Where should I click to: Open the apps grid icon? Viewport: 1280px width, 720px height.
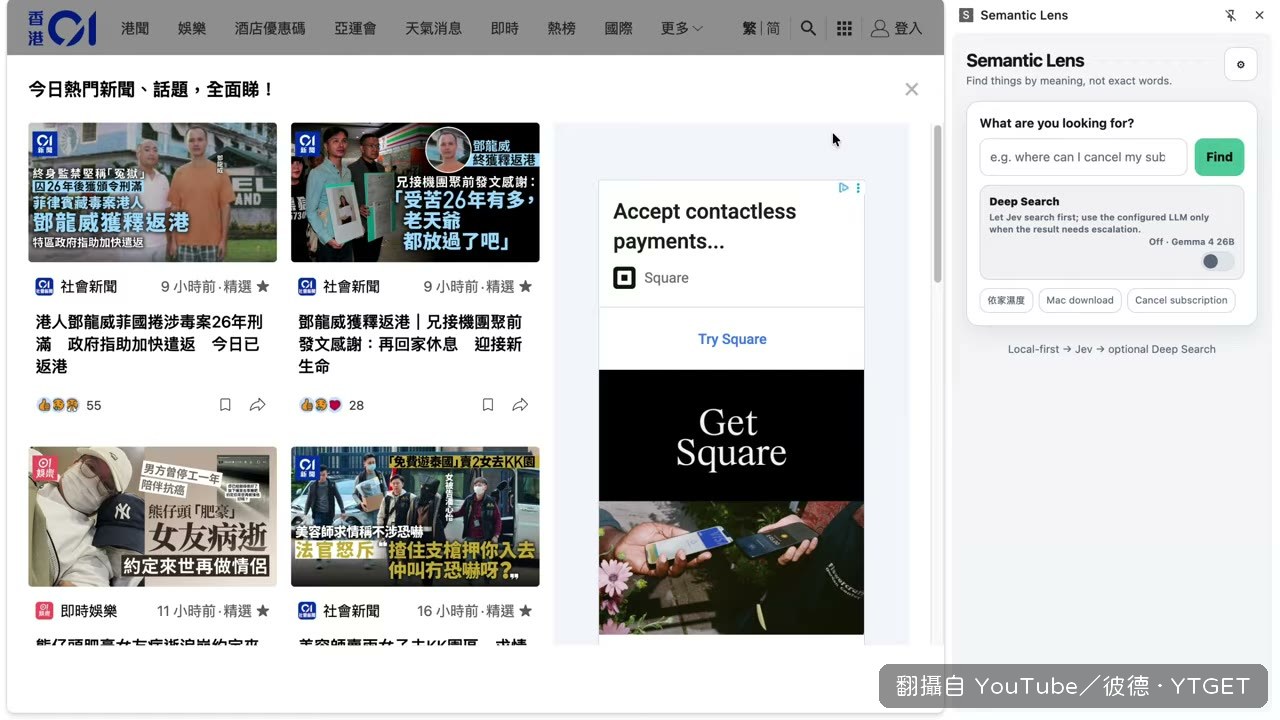pyautogui.click(x=844, y=28)
